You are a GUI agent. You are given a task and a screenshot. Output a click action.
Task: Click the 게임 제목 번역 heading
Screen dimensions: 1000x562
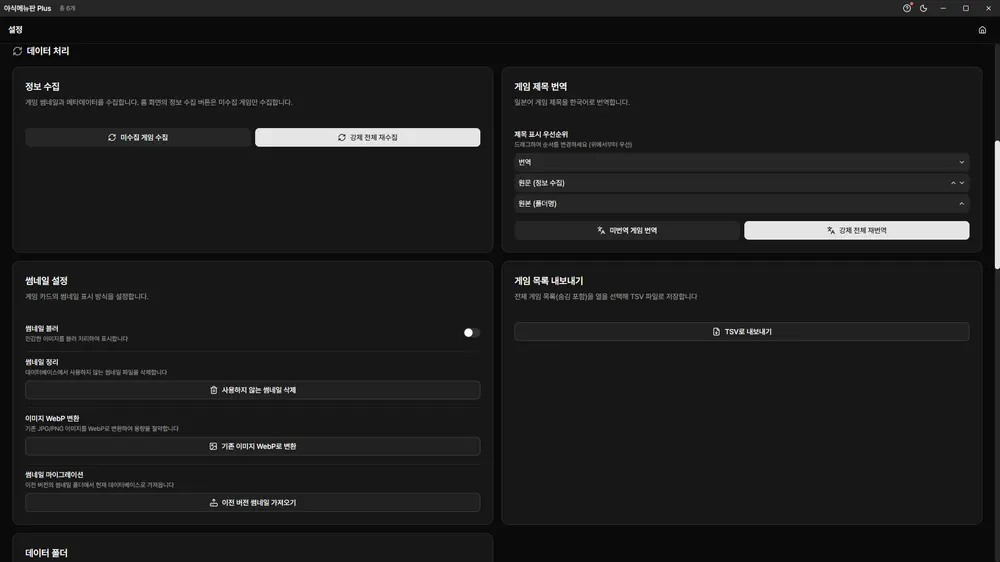point(540,86)
